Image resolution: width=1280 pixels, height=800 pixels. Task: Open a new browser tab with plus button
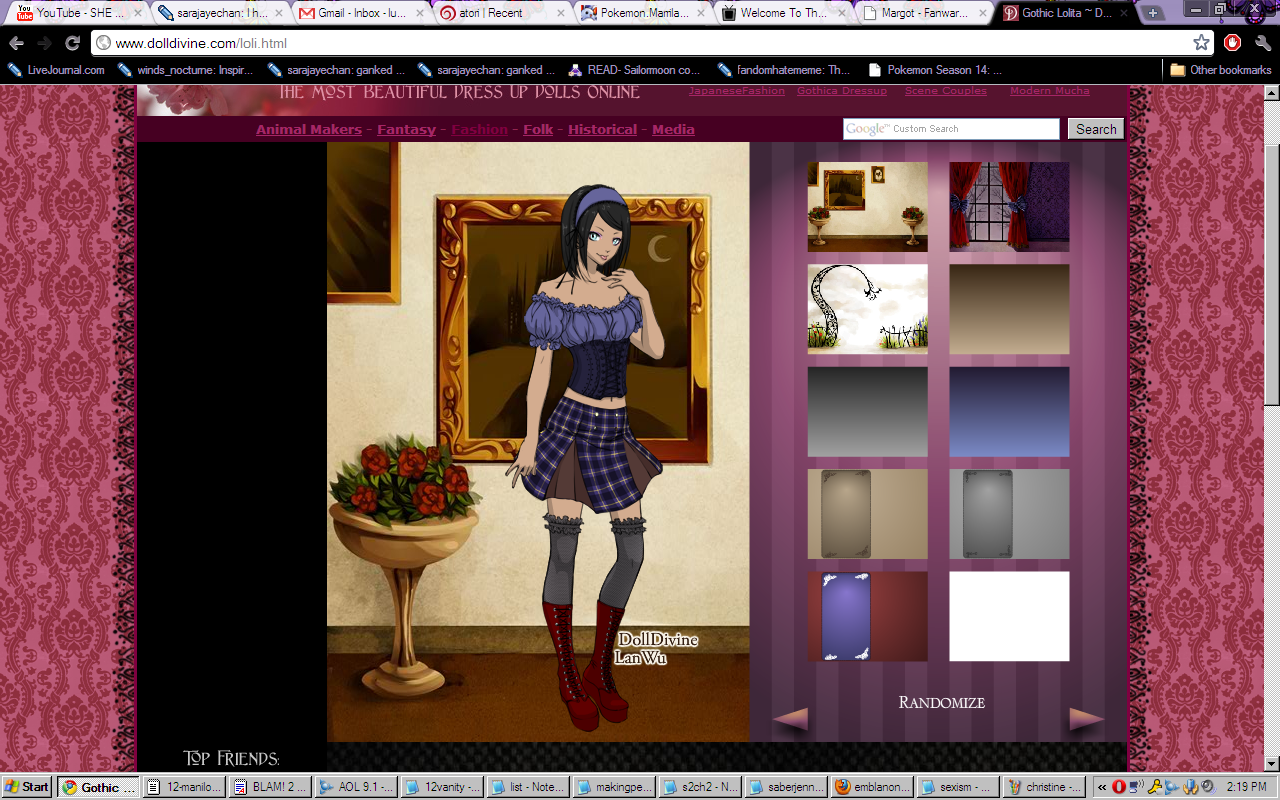(x=1153, y=13)
